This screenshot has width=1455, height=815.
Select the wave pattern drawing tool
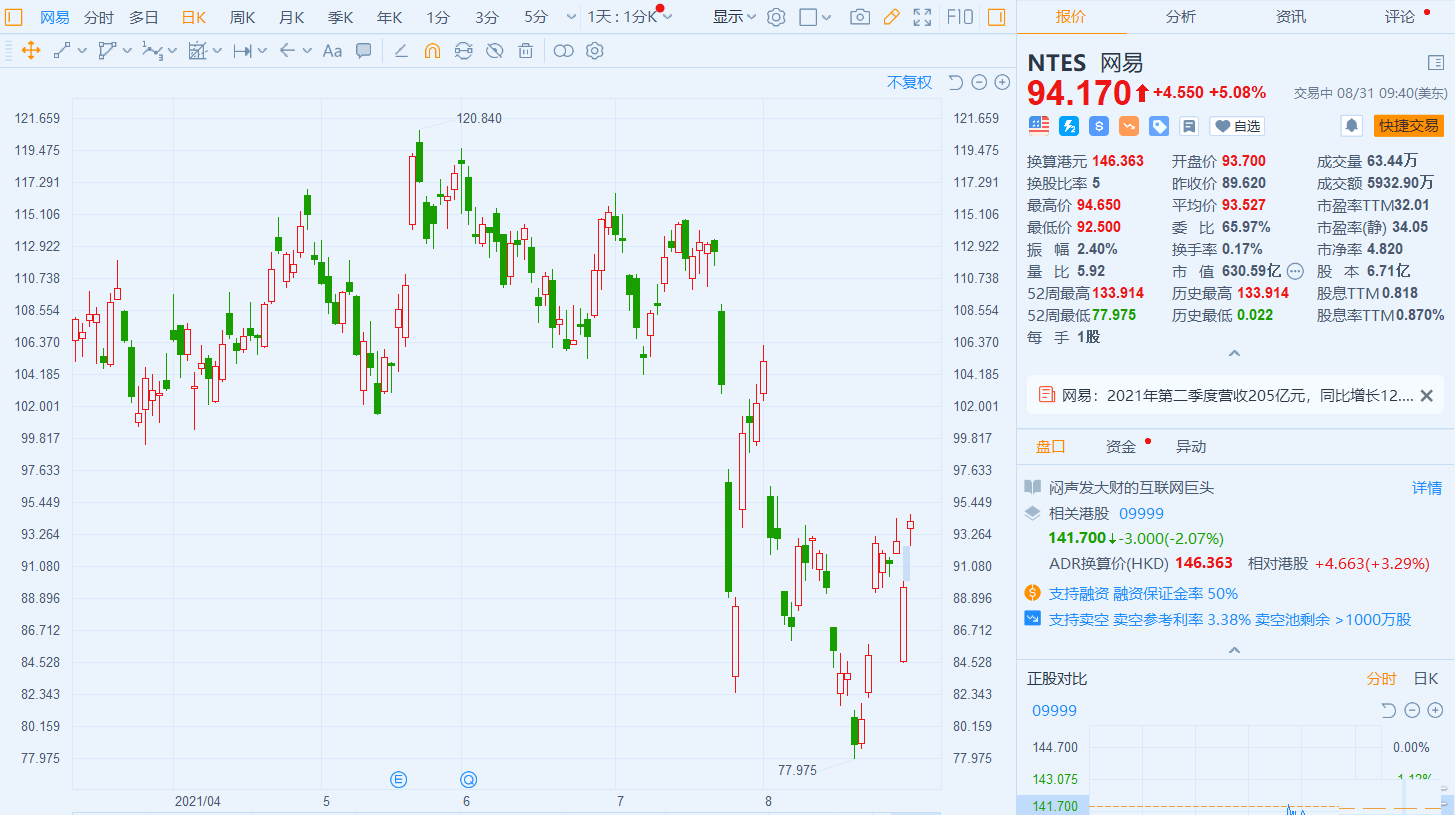[x=152, y=51]
